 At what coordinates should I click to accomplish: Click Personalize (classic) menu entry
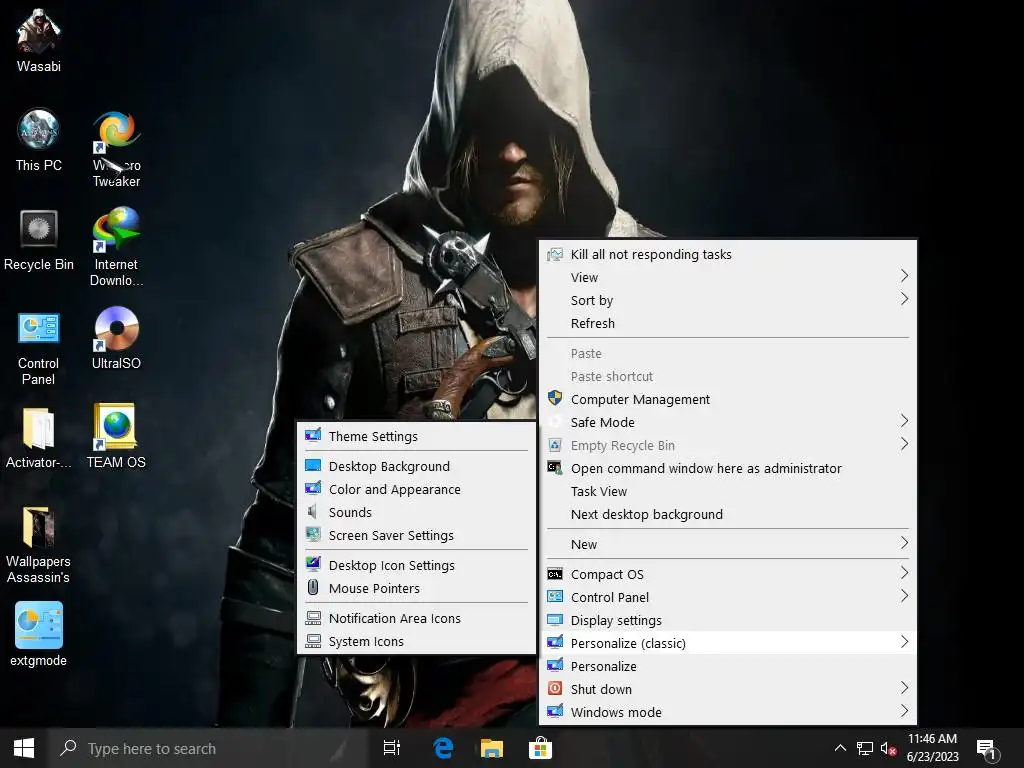tap(728, 643)
